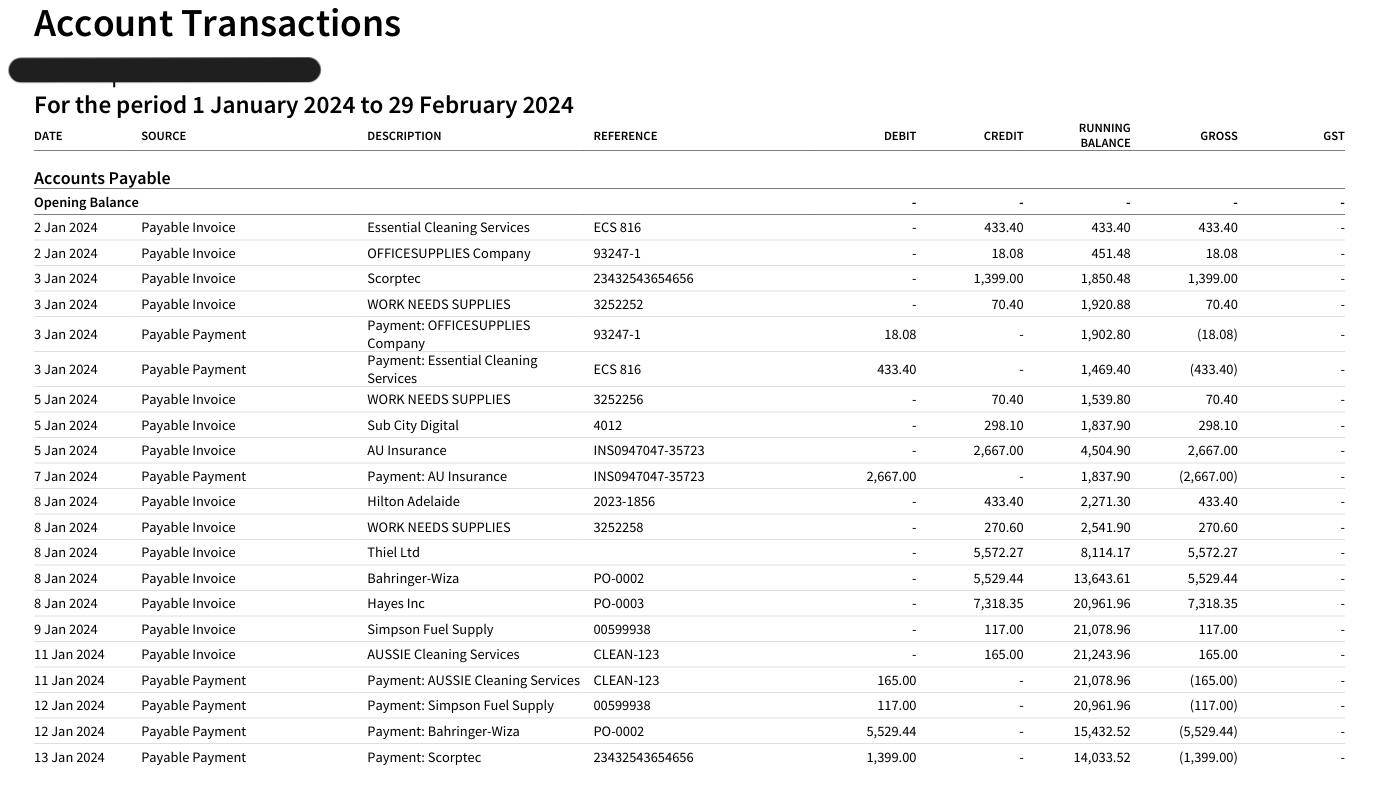Click Payment: OFFICESUPPLIES Company description
The height and width of the screenshot is (801, 1377).
[449, 334]
